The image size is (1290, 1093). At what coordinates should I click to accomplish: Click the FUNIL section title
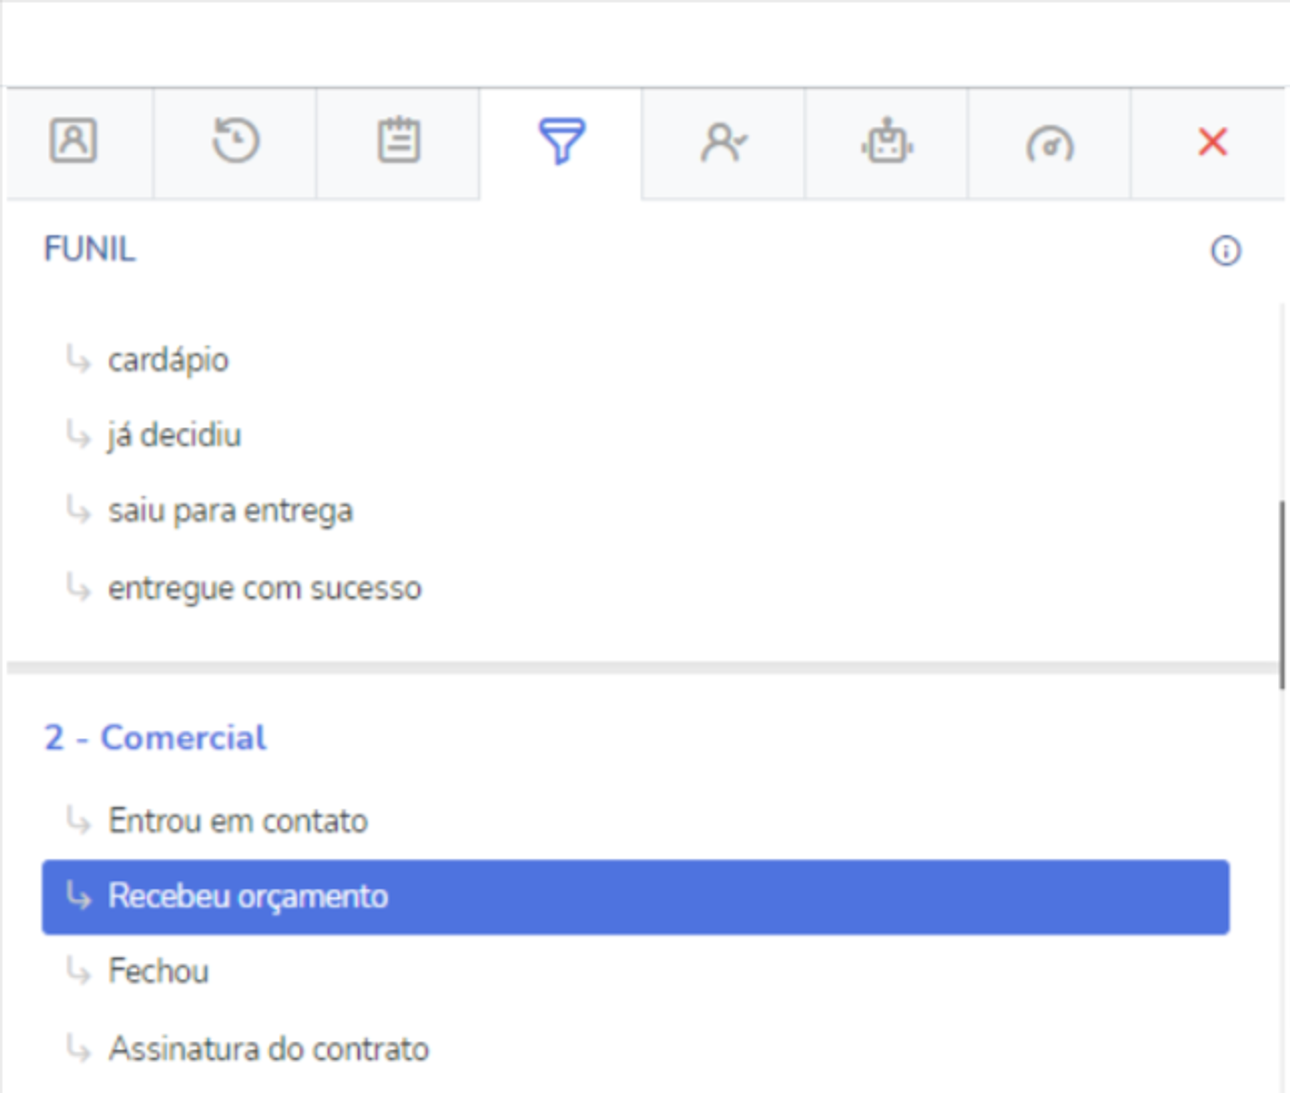click(x=89, y=249)
